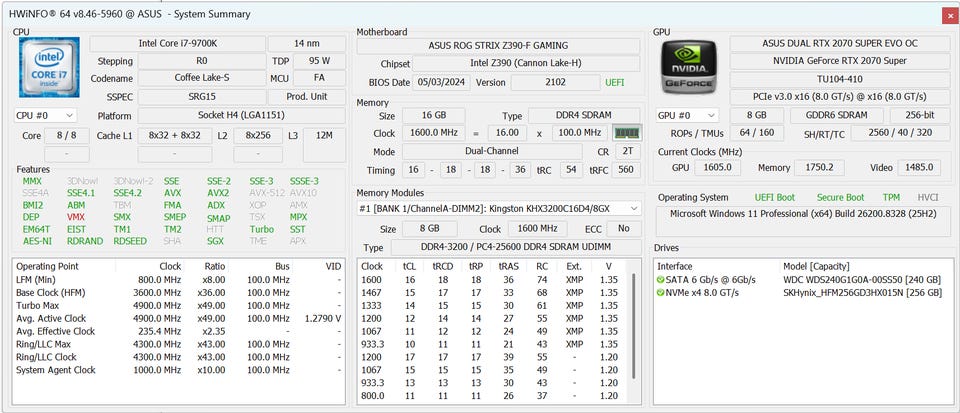
Task: Click the PCIe v3.0 x16 link field
Action: [840, 97]
